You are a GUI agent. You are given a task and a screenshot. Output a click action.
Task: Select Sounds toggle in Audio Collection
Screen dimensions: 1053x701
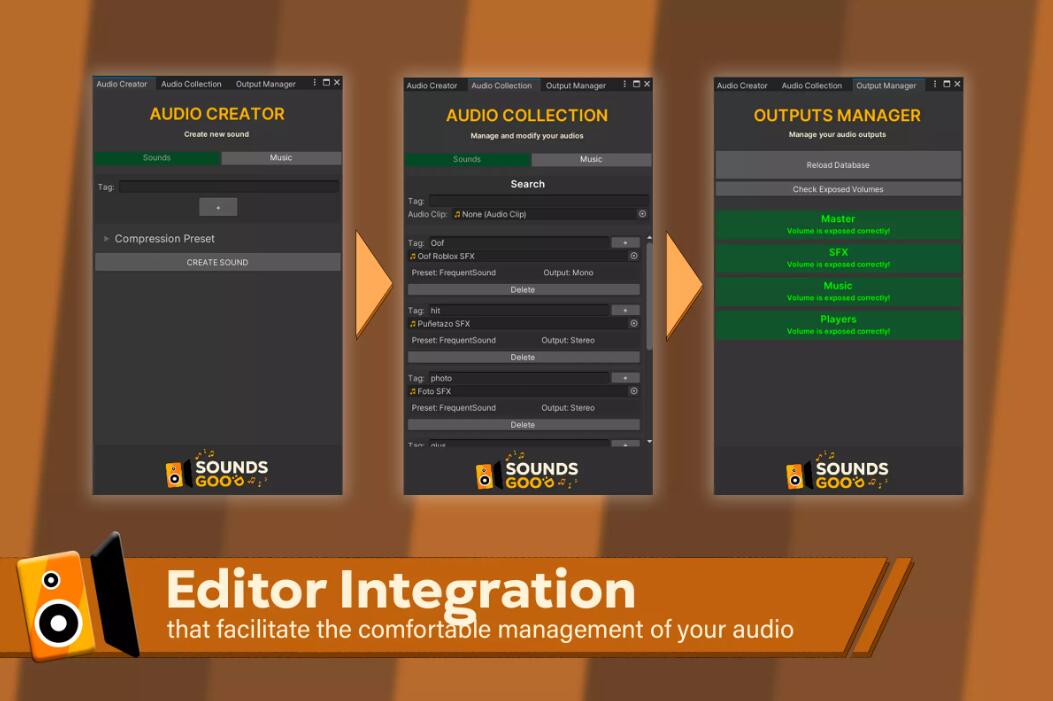coord(467,160)
